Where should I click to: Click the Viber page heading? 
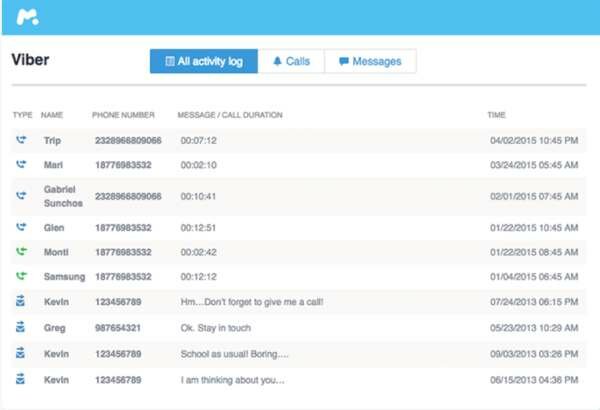point(30,60)
